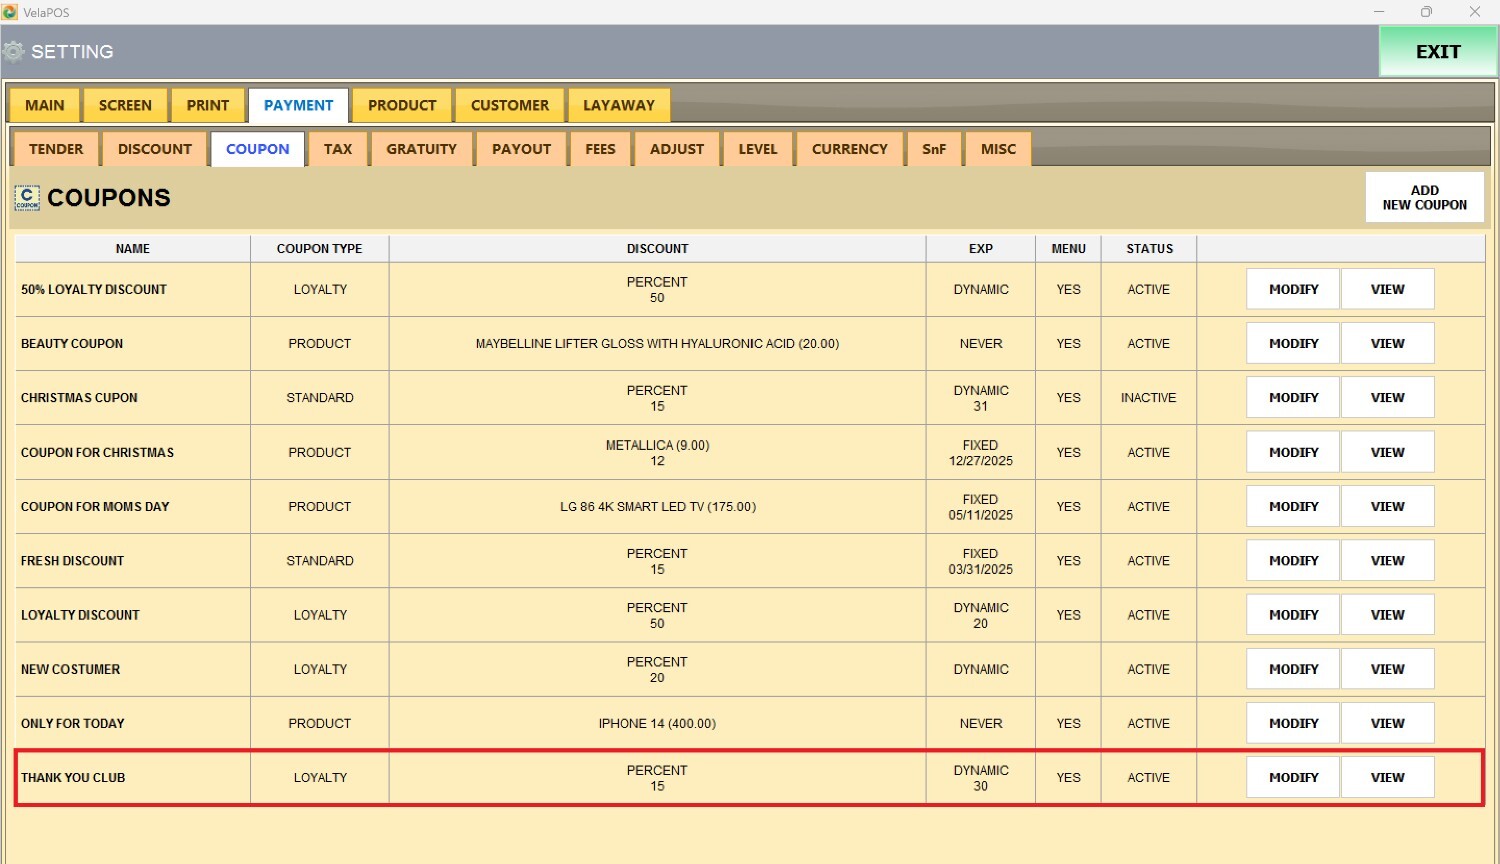1500x864 pixels.
Task: Click the STATUS column header
Action: tap(1149, 248)
